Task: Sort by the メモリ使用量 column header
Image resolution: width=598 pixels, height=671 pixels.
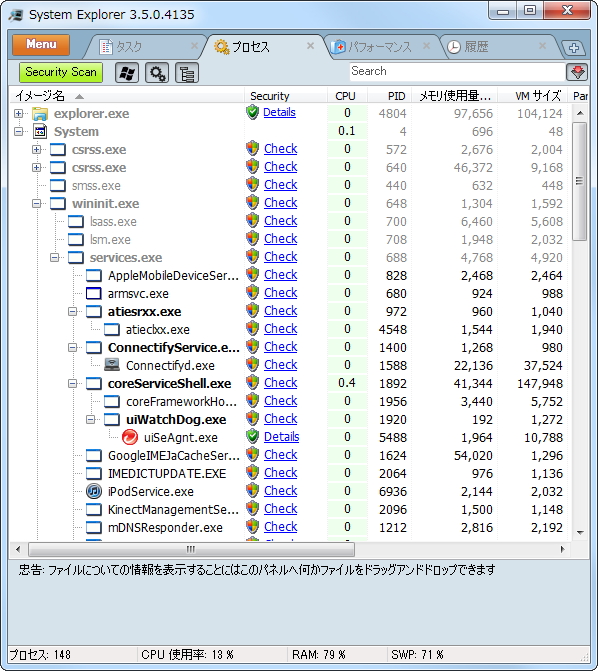Action: pyautogui.click(x=455, y=96)
